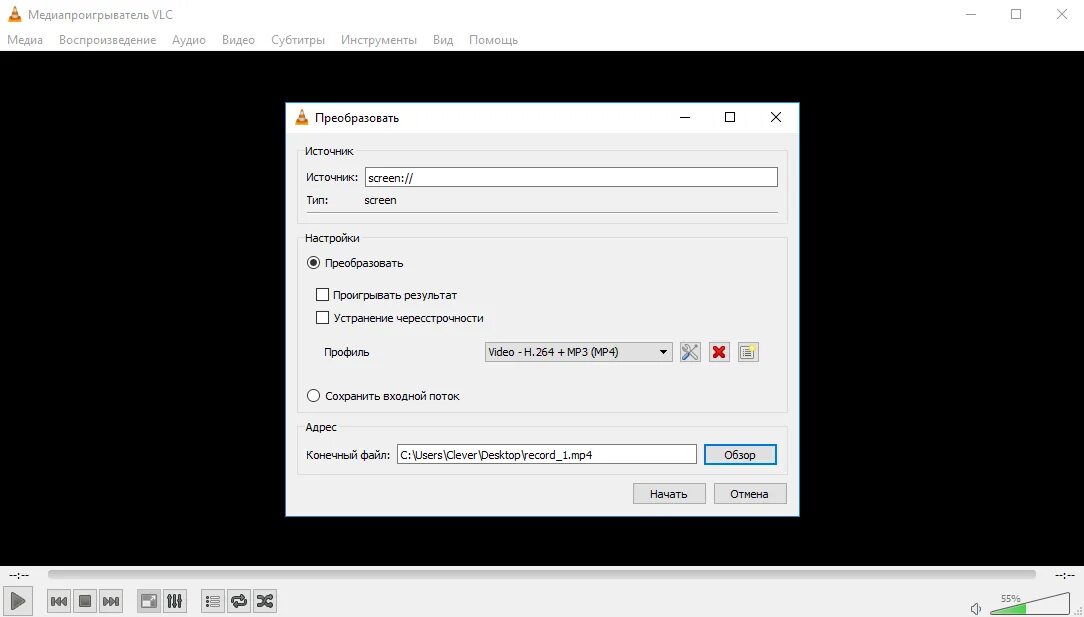The width and height of the screenshot is (1084, 617).
Task: Open the Аудио menu
Action: click(x=189, y=40)
